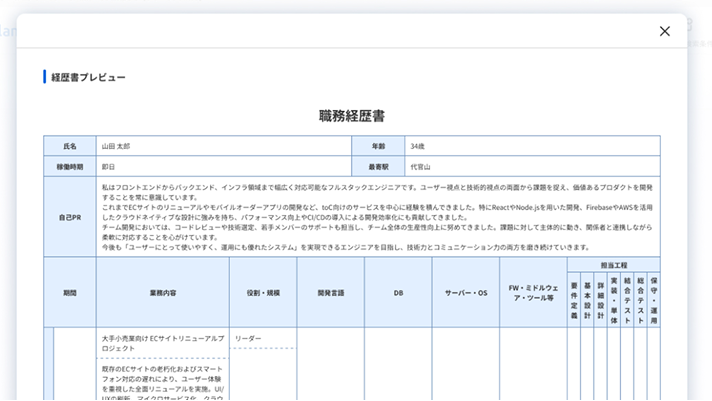Click the 基本設計 vertical header
This screenshot has width=712, height=401.
tap(587, 300)
